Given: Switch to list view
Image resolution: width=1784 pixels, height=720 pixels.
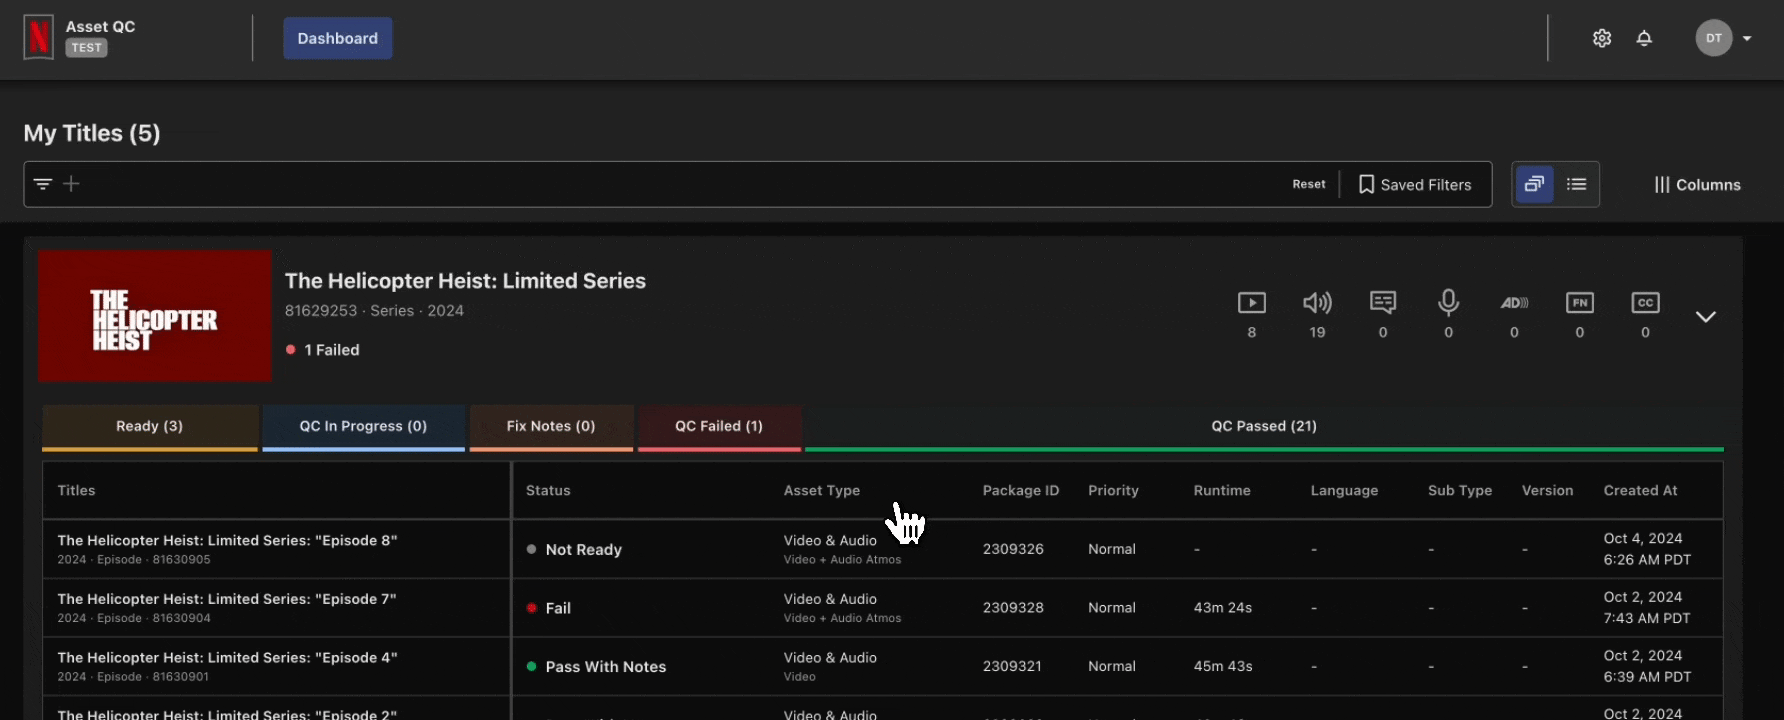Looking at the screenshot, I should pos(1577,184).
